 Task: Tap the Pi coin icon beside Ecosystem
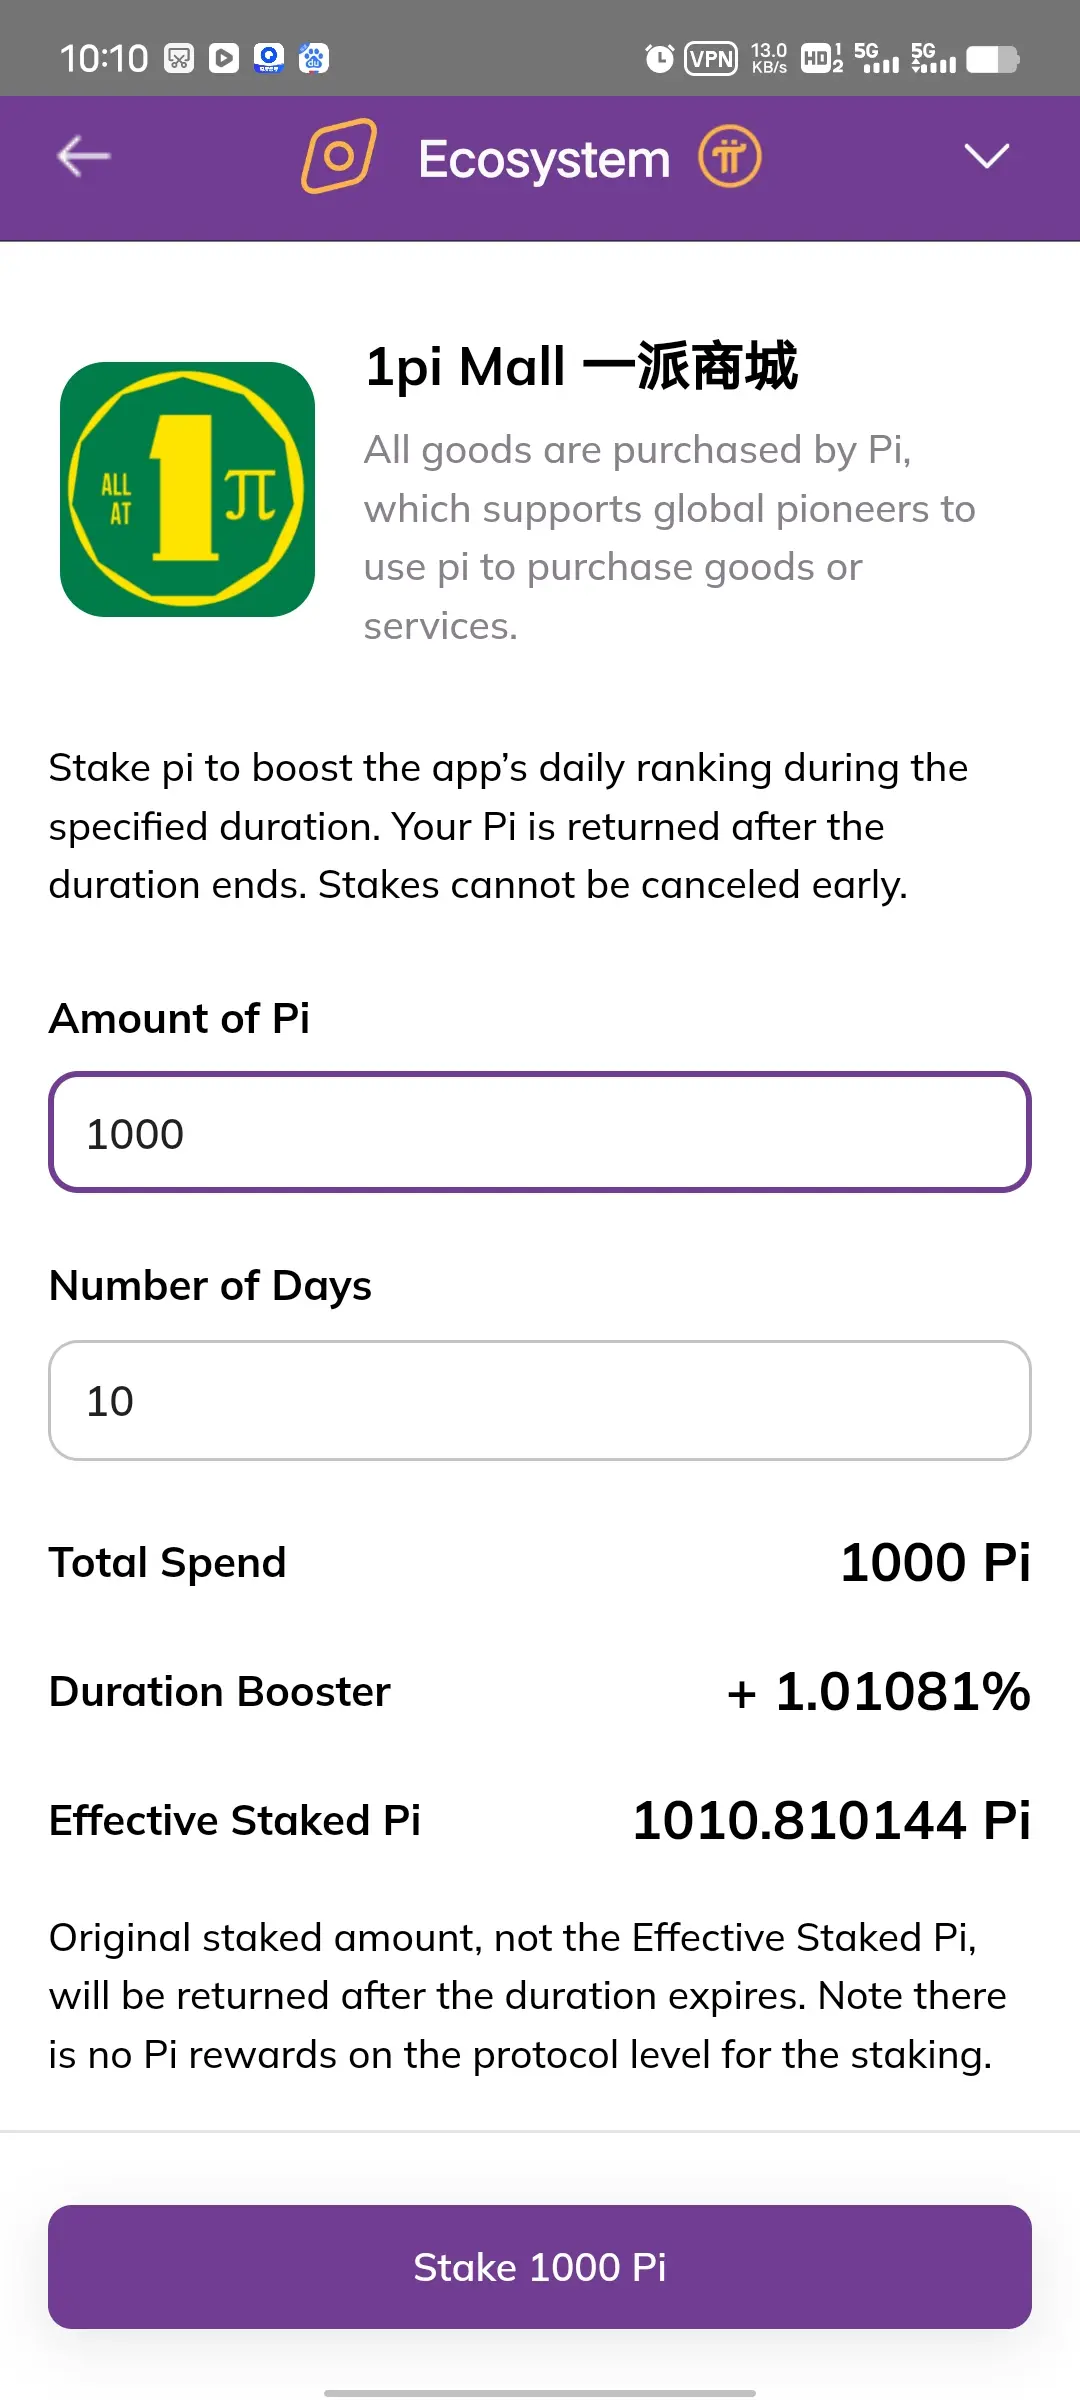729,157
